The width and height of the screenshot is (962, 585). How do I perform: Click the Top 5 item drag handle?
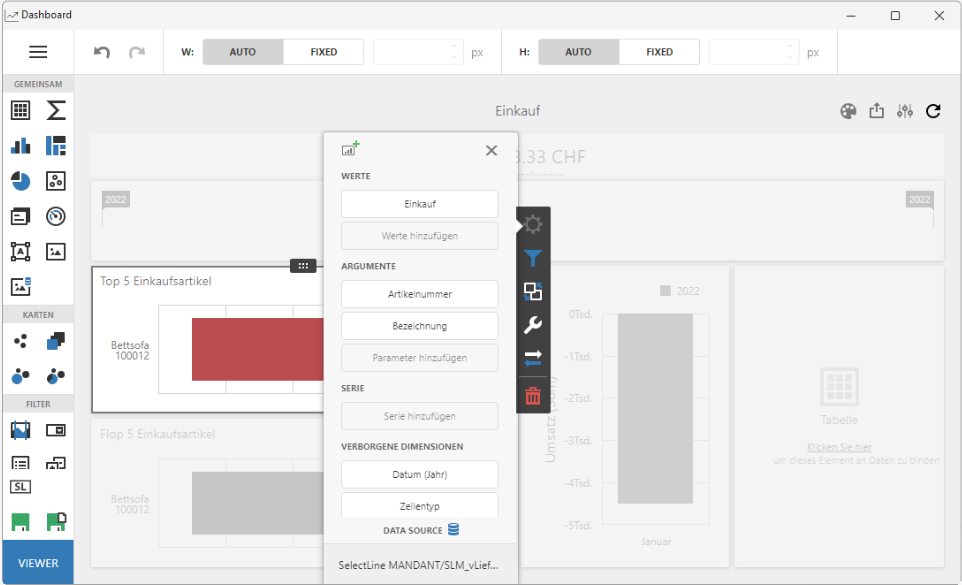point(303,266)
